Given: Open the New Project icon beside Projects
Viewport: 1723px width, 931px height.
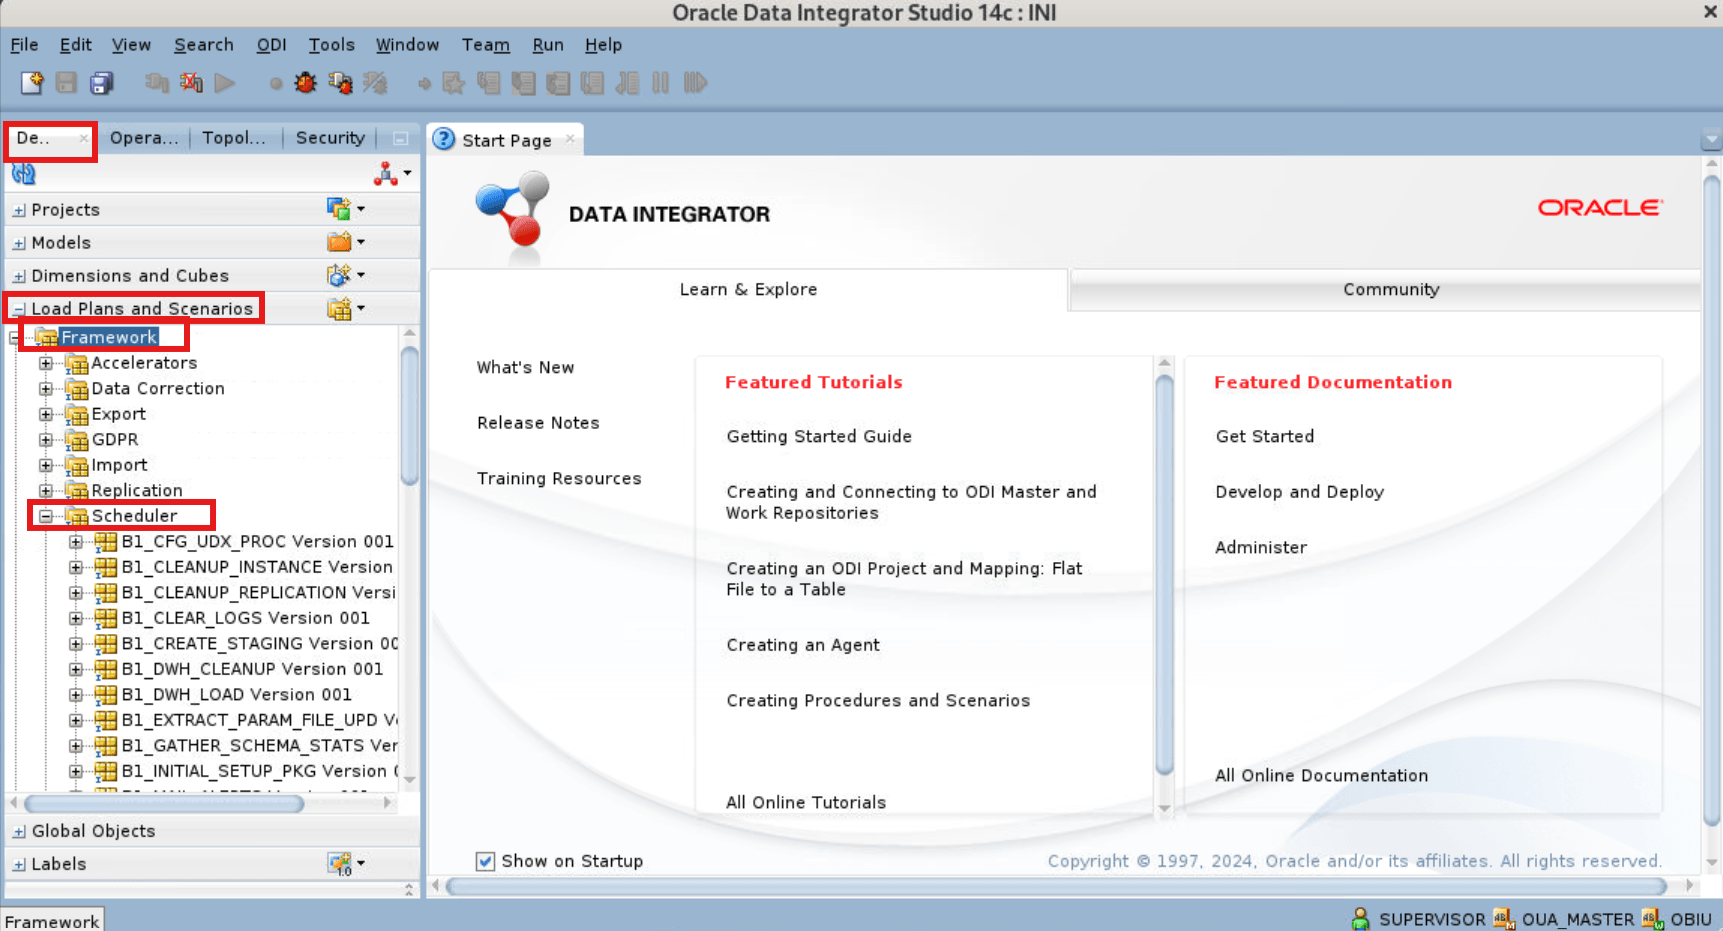Looking at the screenshot, I should [338, 209].
